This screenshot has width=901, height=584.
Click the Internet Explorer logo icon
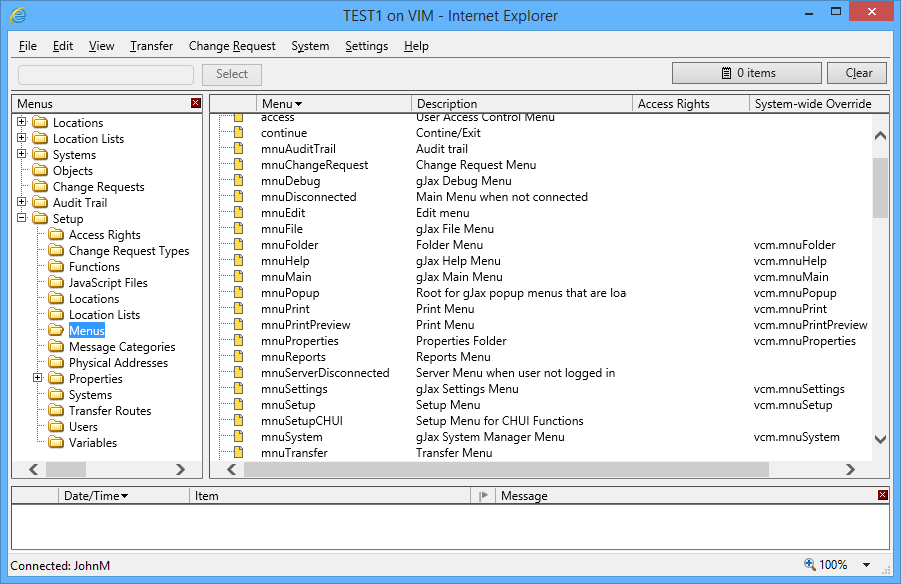tap(18, 15)
